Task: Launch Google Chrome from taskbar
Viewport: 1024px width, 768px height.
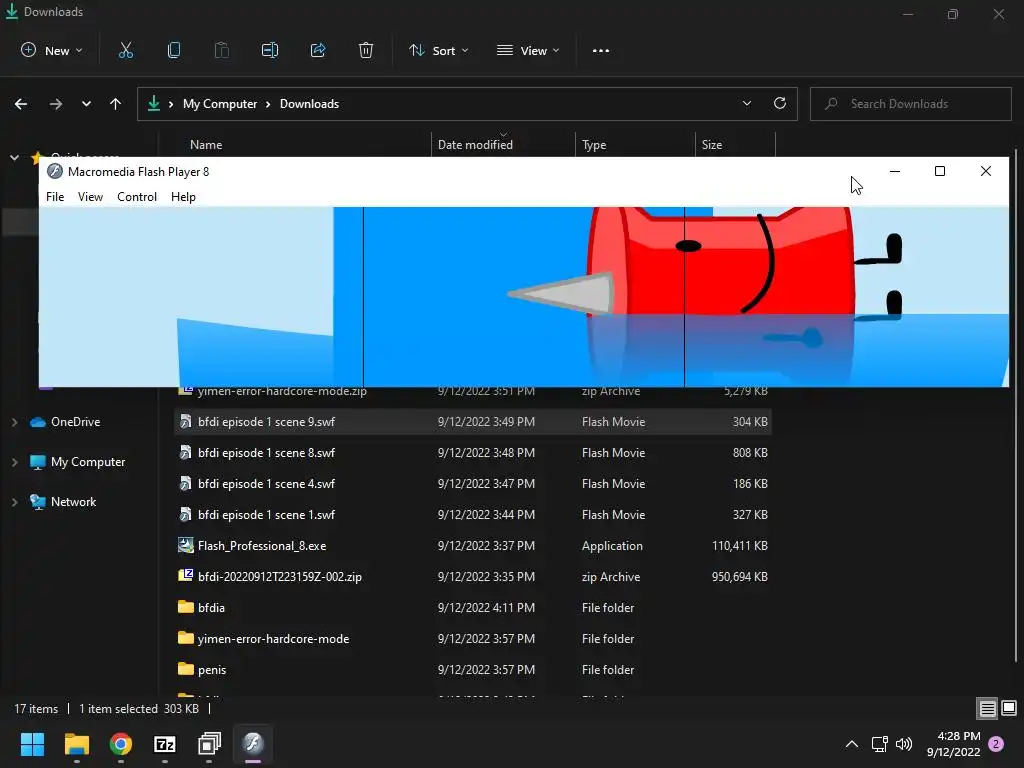Action: pyautogui.click(x=121, y=744)
